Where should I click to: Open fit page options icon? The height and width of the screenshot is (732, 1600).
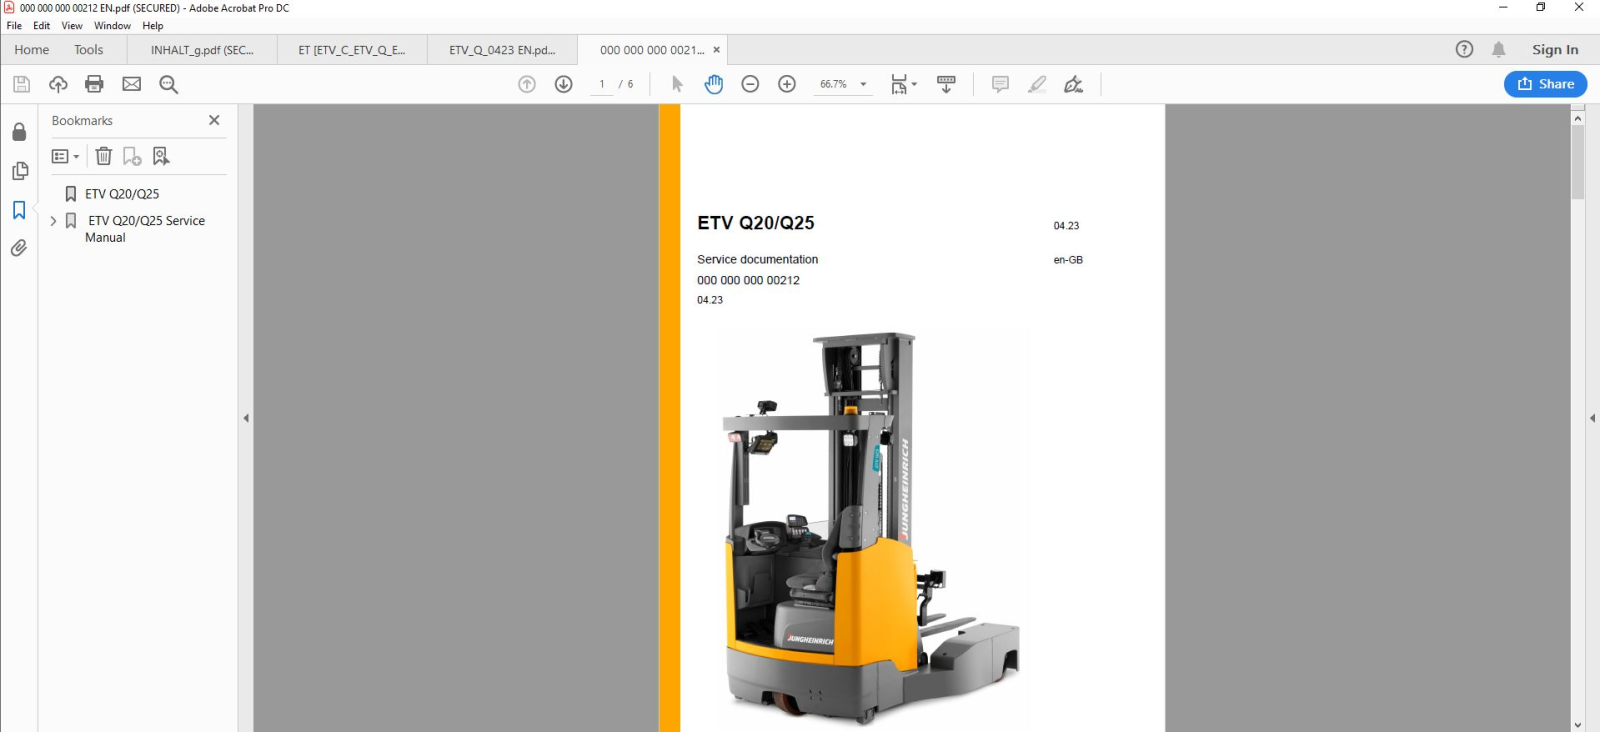coord(903,84)
